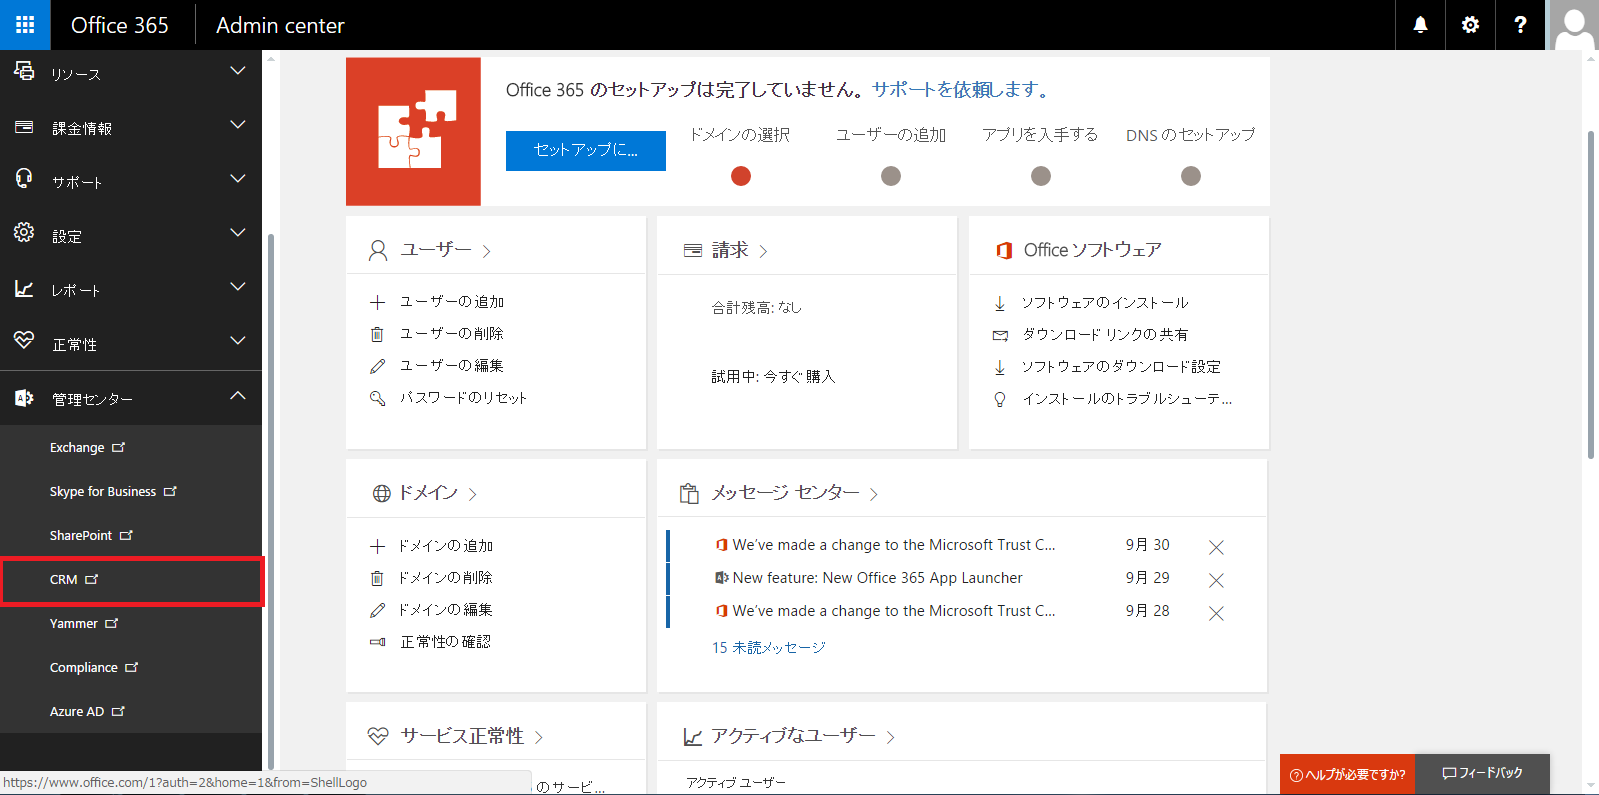
Task: Click the external link icon beside SharePoint
Action: (x=126, y=535)
